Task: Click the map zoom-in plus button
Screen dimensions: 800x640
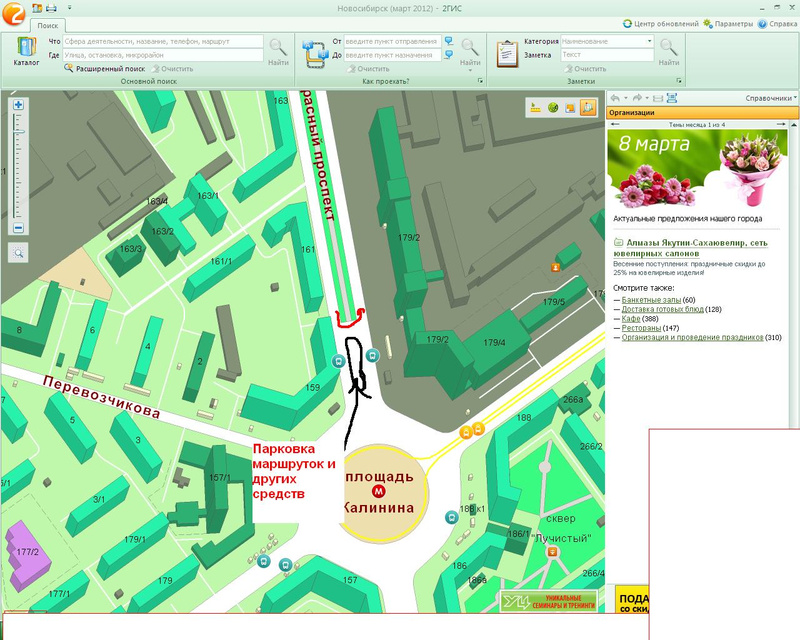Action: click(x=18, y=105)
